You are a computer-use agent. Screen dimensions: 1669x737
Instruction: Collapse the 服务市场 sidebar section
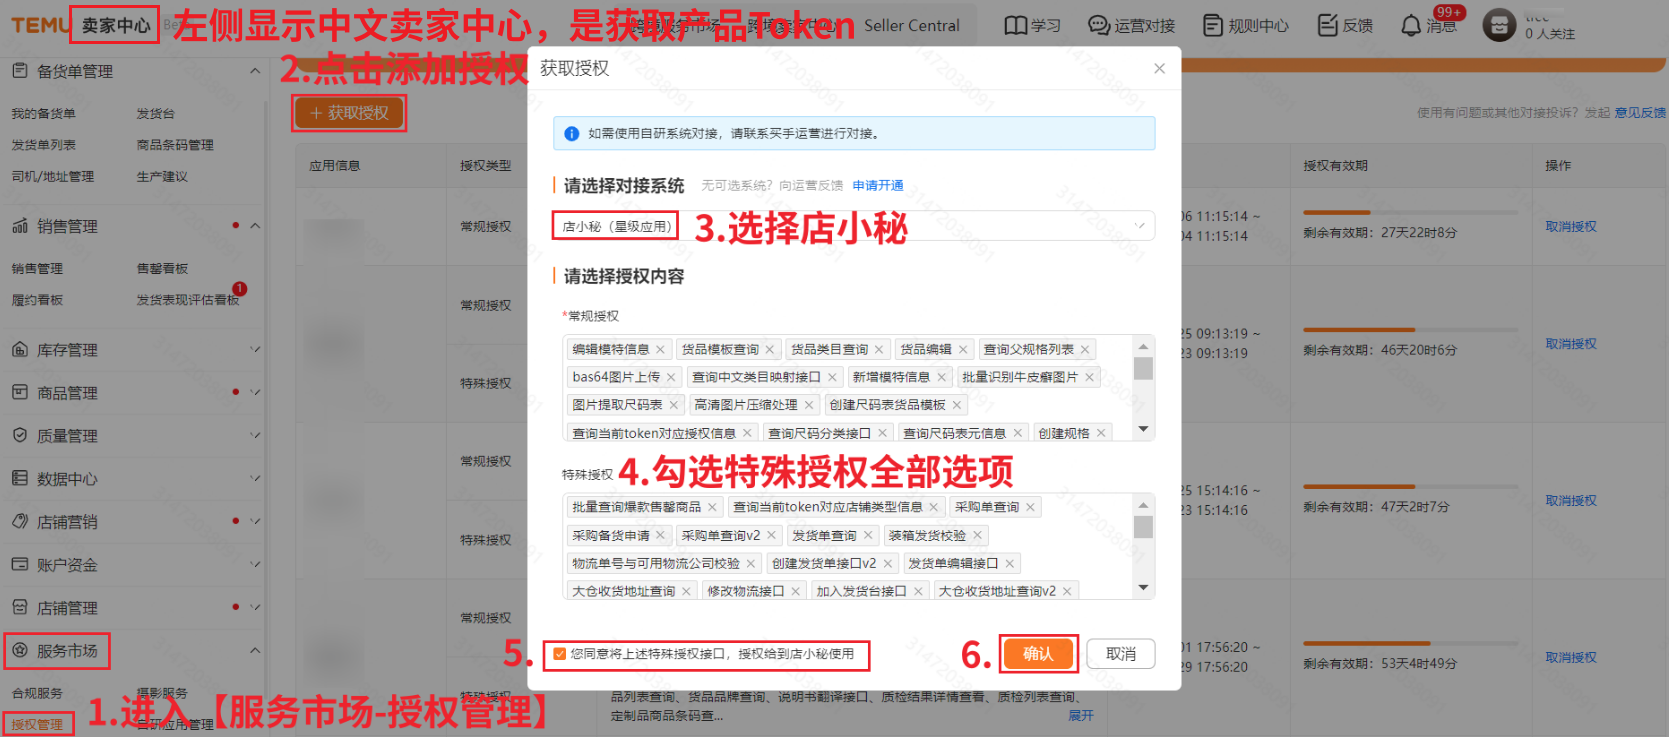tap(255, 650)
